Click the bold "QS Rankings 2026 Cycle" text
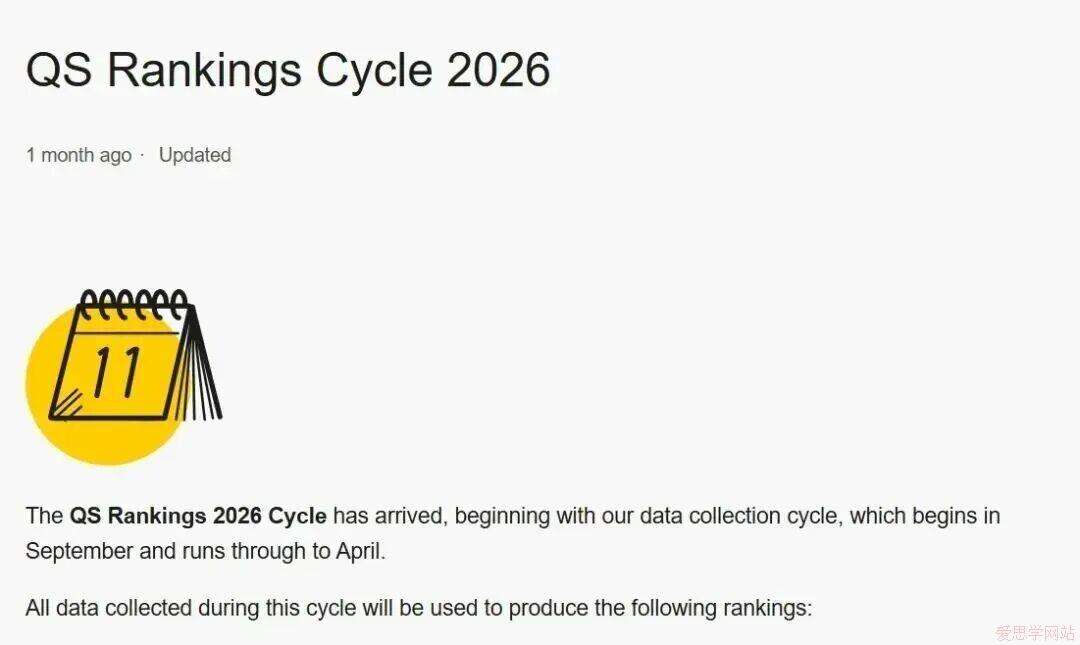This screenshot has width=1080, height=645. coord(197,516)
